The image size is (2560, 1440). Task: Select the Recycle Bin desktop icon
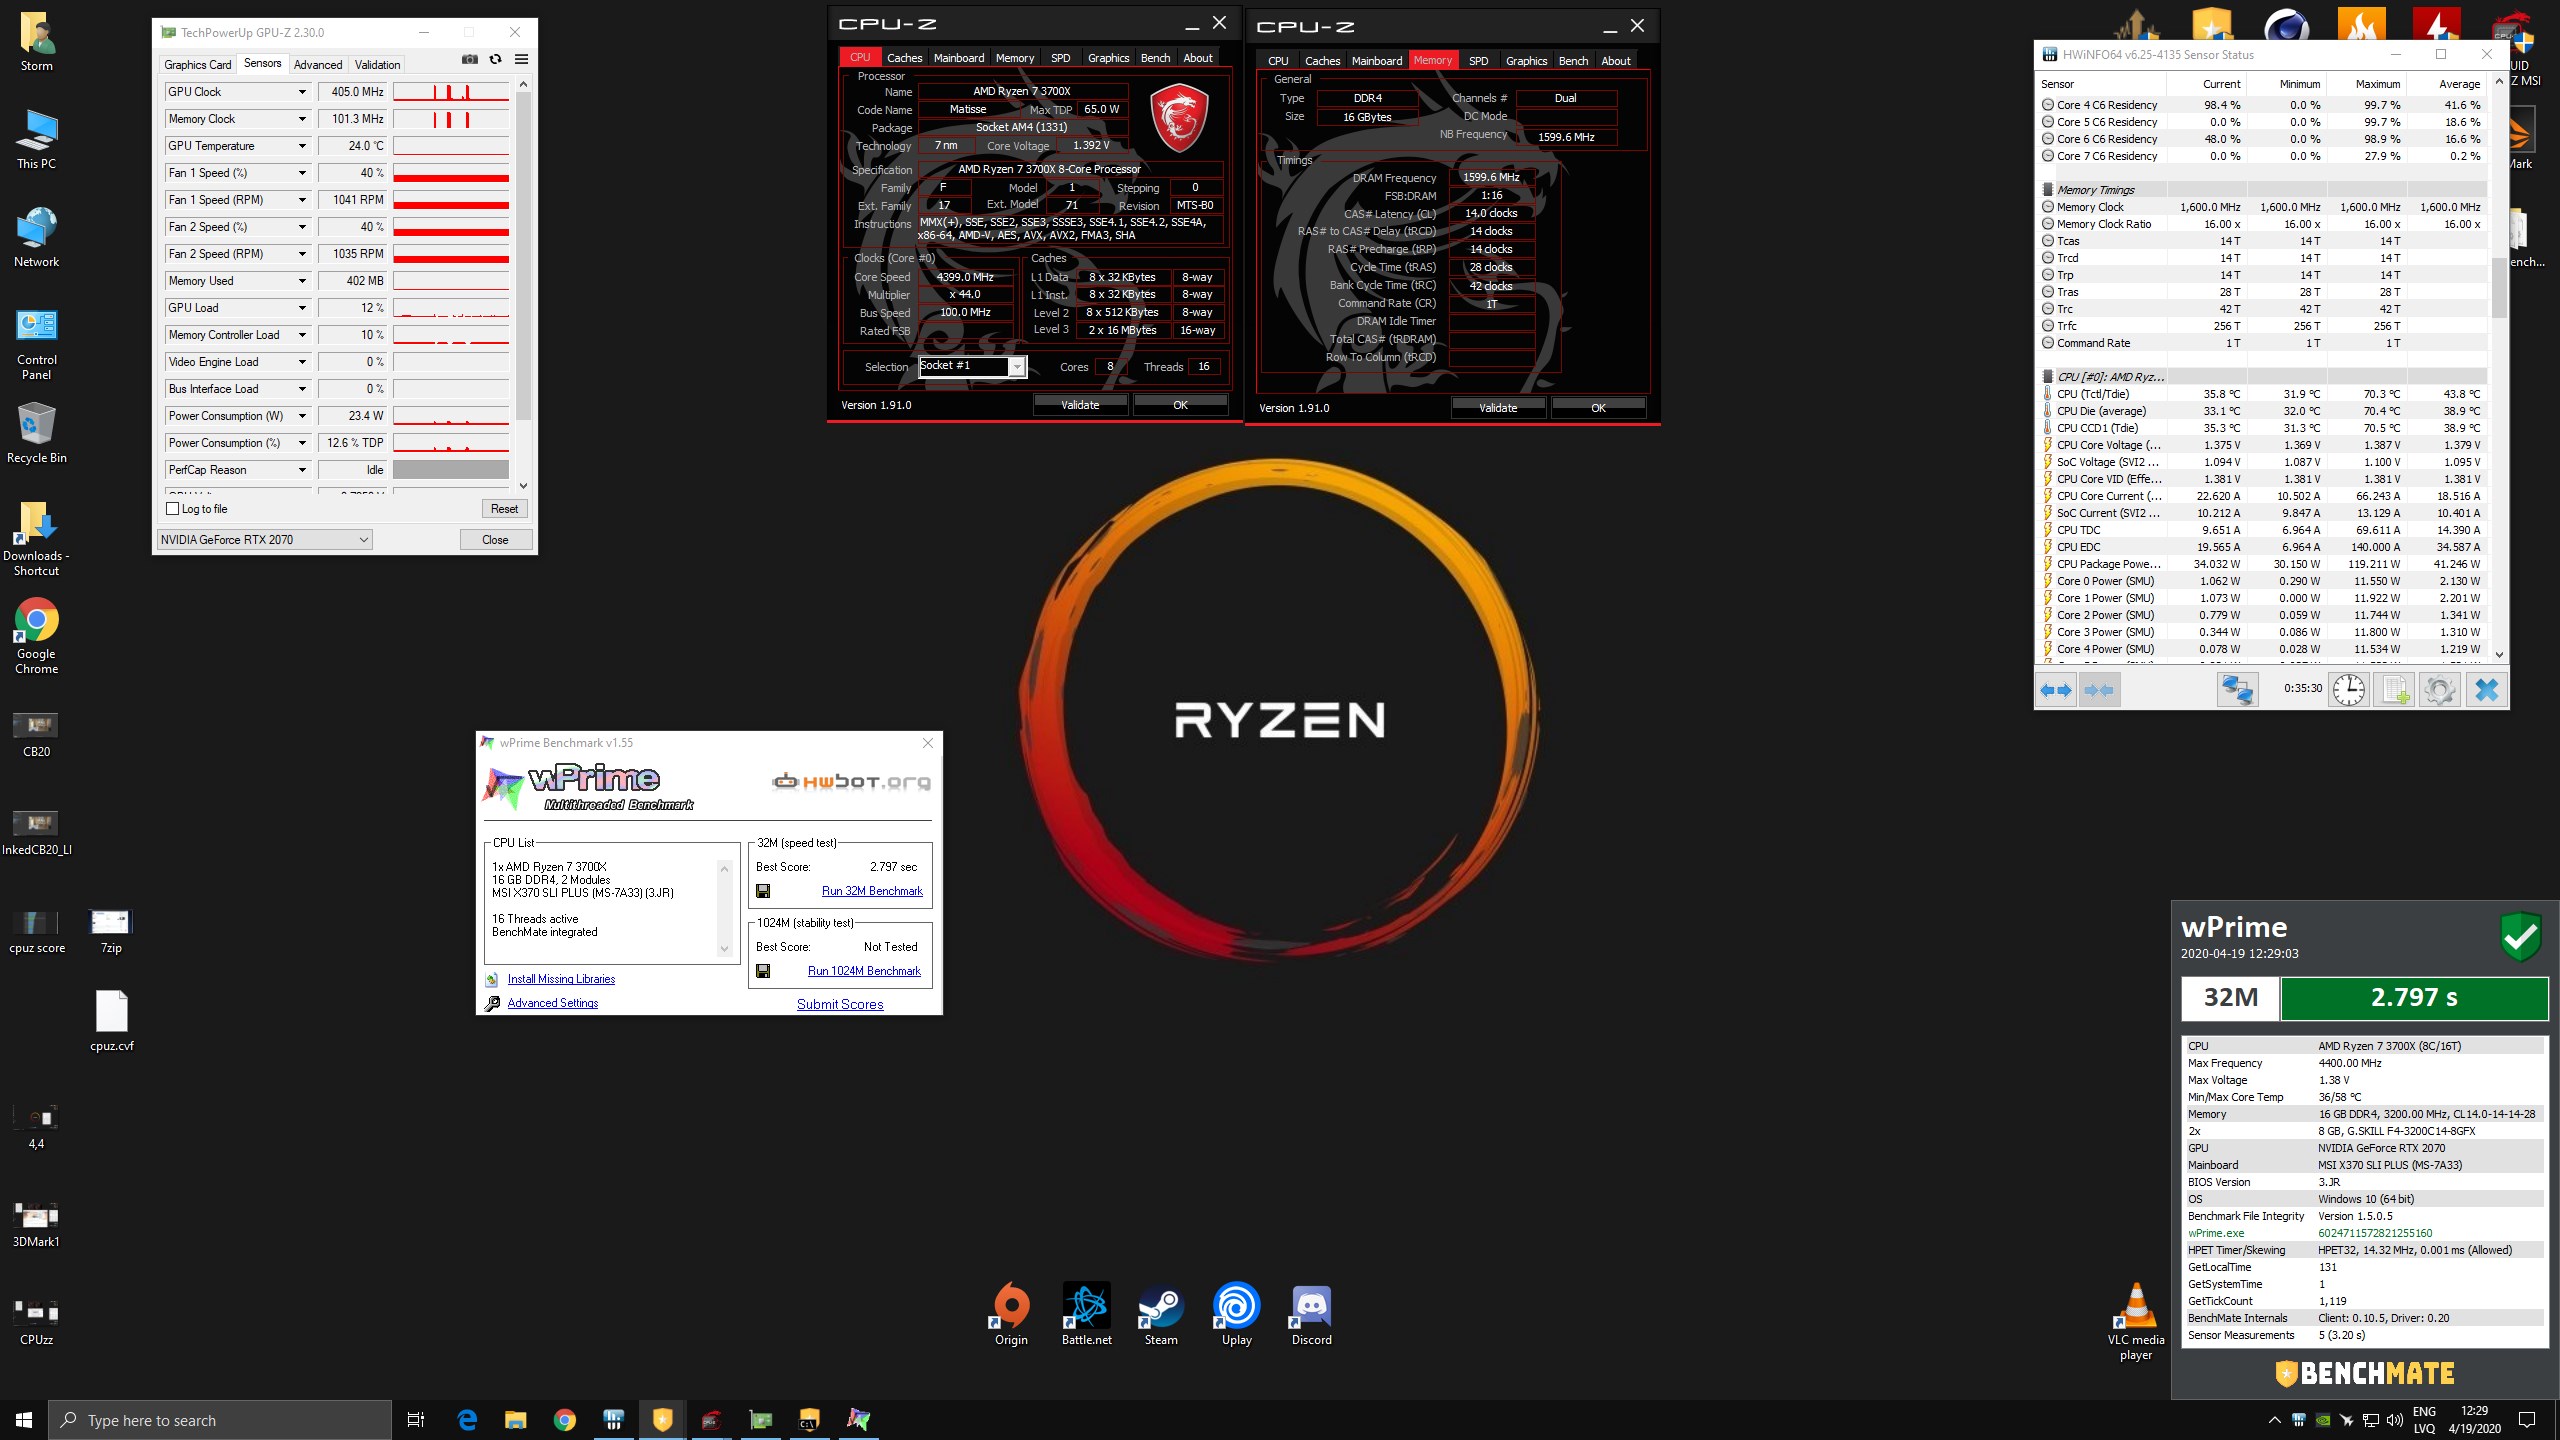point(37,433)
